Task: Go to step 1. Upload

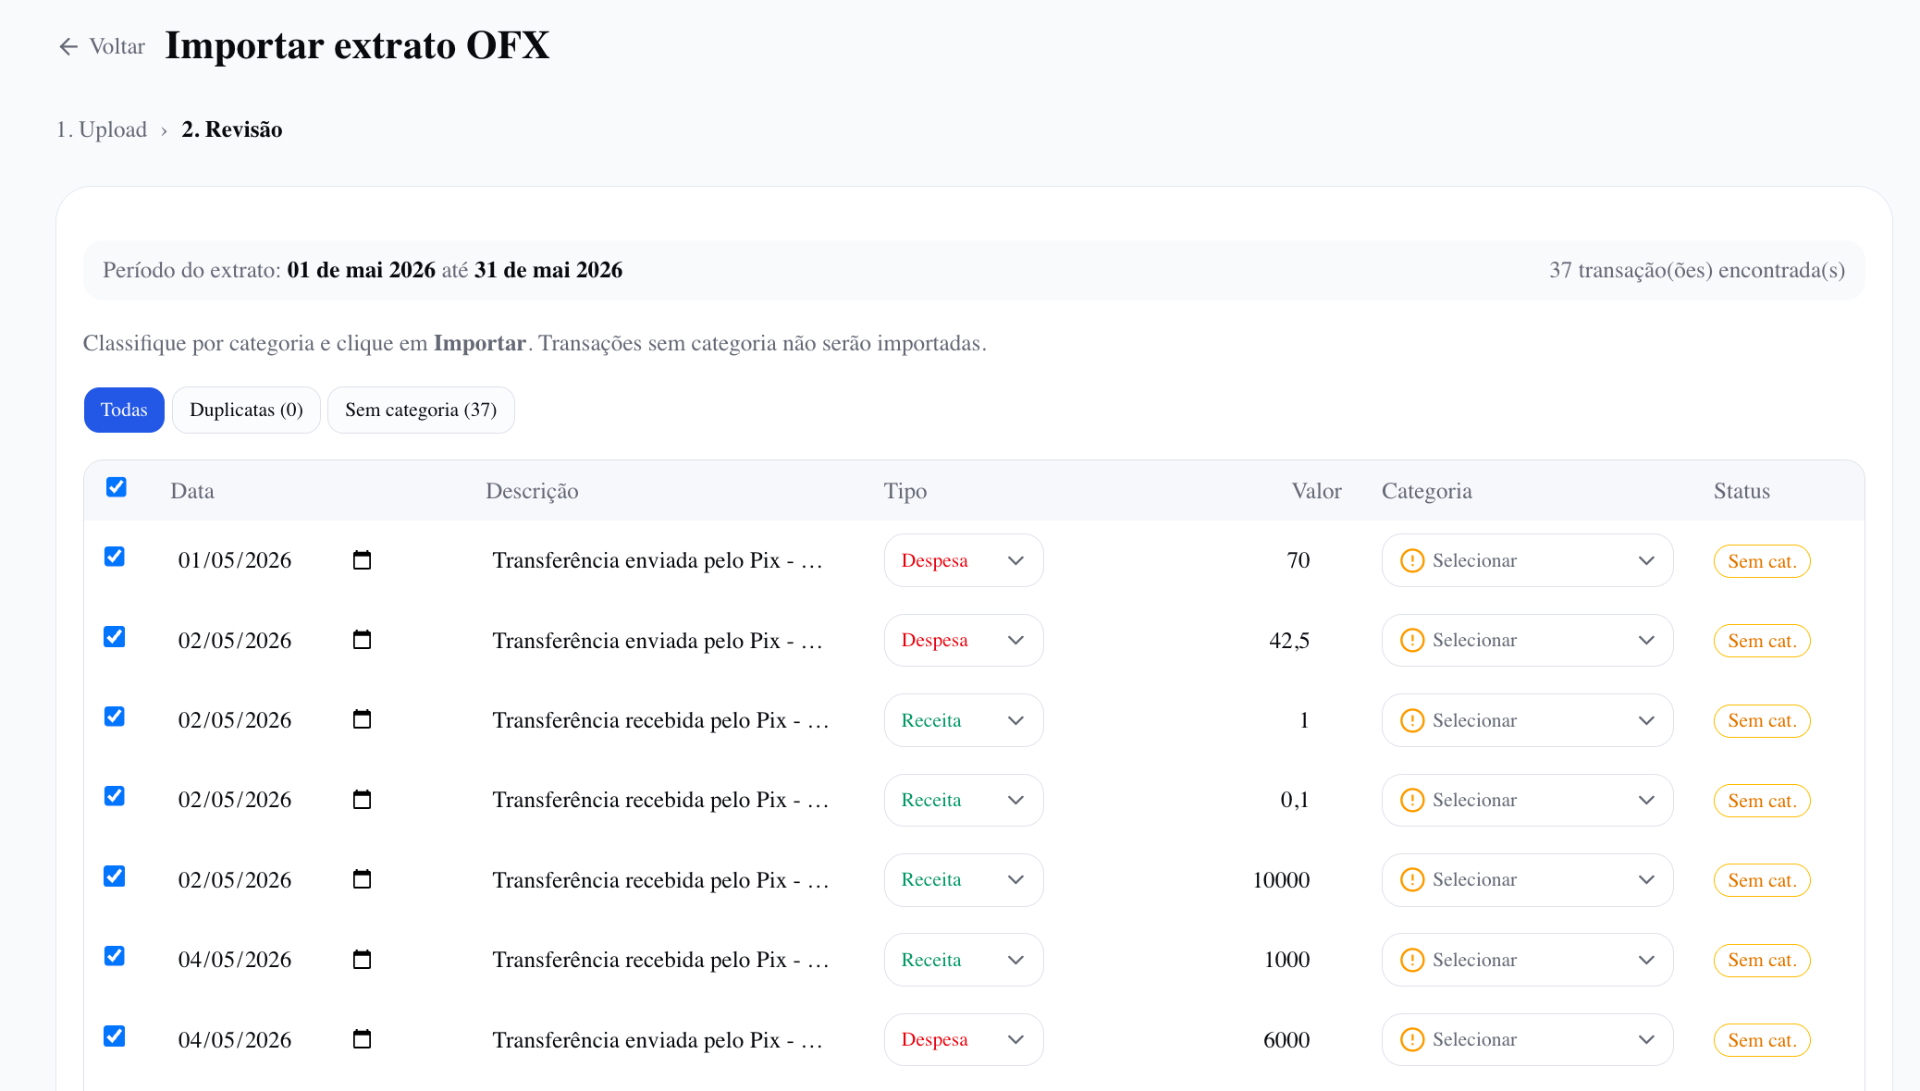Action: [x=101, y=130]
